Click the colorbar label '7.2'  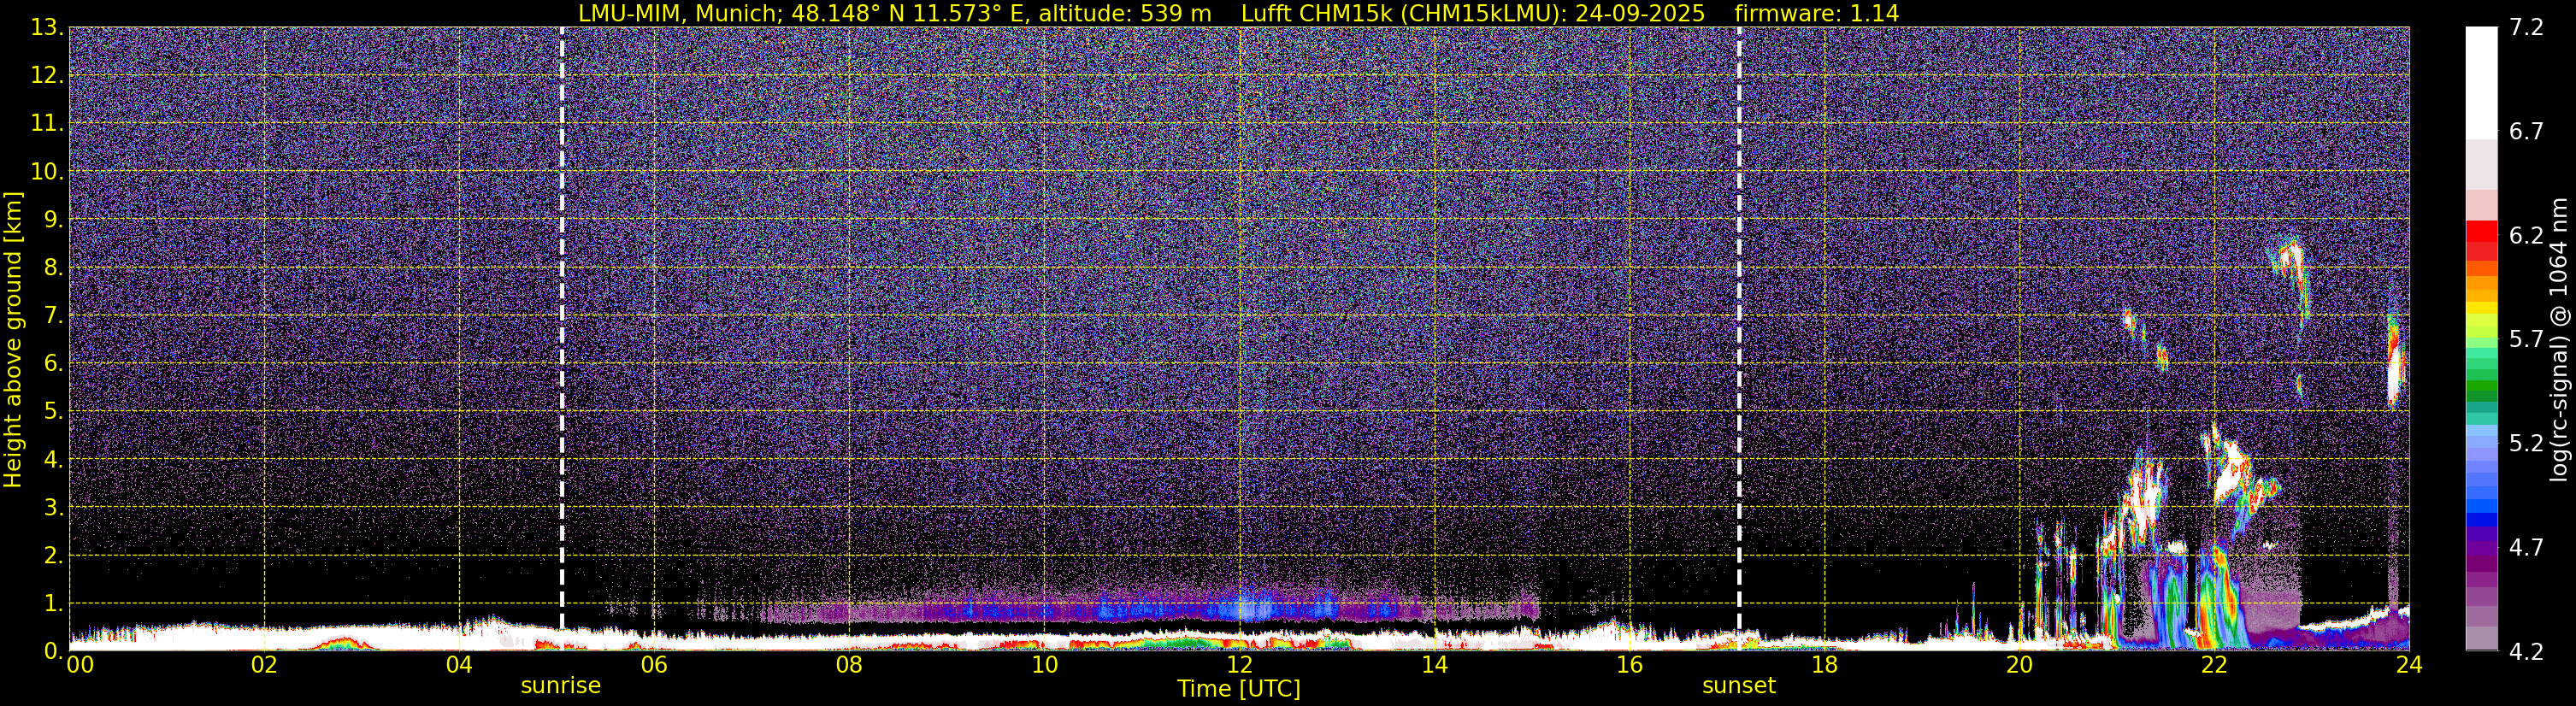click(x=2527, y=27)
